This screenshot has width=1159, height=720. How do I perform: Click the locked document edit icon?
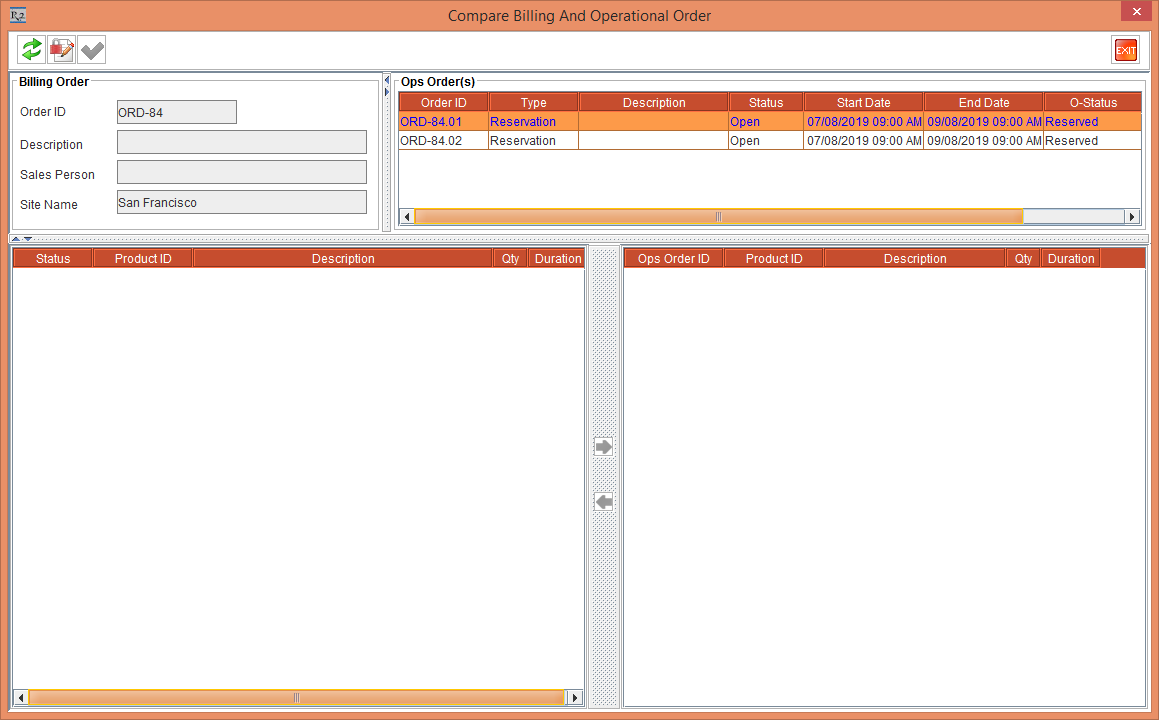[x=61, y=49]
